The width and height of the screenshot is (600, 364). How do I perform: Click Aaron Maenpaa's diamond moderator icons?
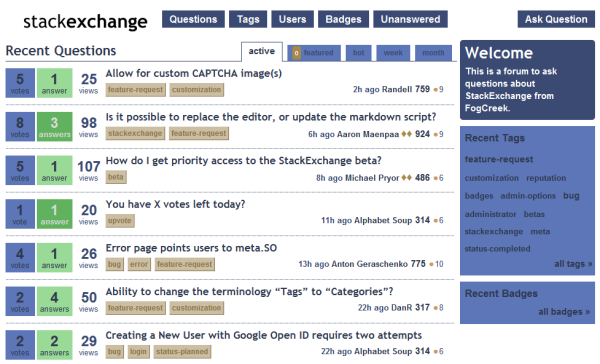[x=406, y=134]
